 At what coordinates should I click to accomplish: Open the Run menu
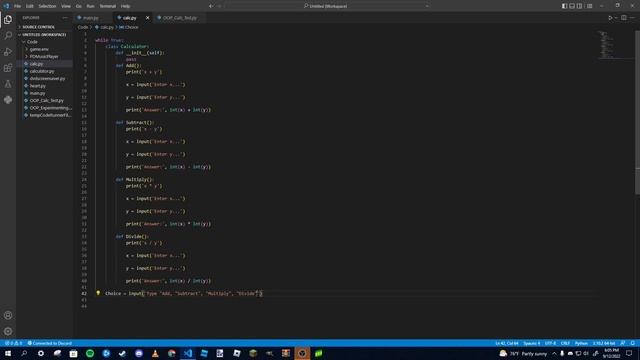(x=91, y=6)
